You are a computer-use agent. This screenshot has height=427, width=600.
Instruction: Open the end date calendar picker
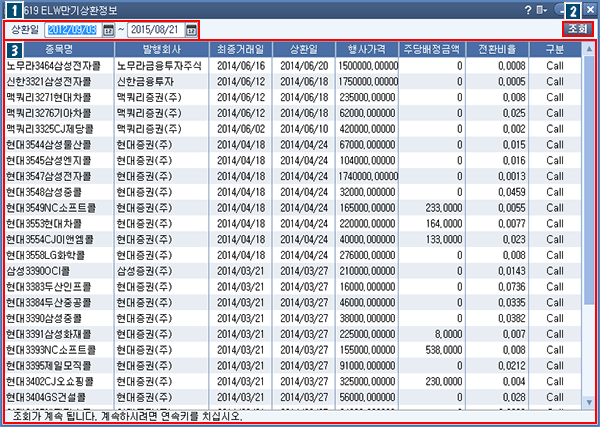[191, 30]
